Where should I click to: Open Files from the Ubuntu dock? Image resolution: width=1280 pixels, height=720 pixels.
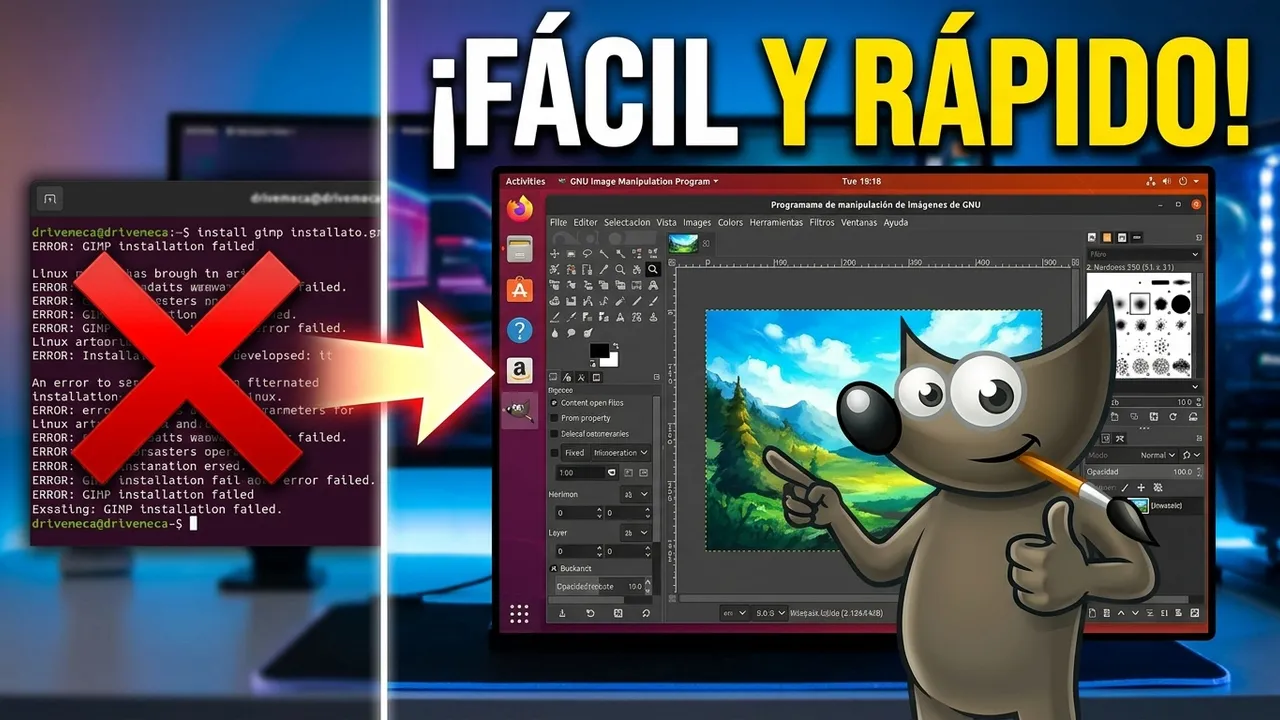point(519,249)
